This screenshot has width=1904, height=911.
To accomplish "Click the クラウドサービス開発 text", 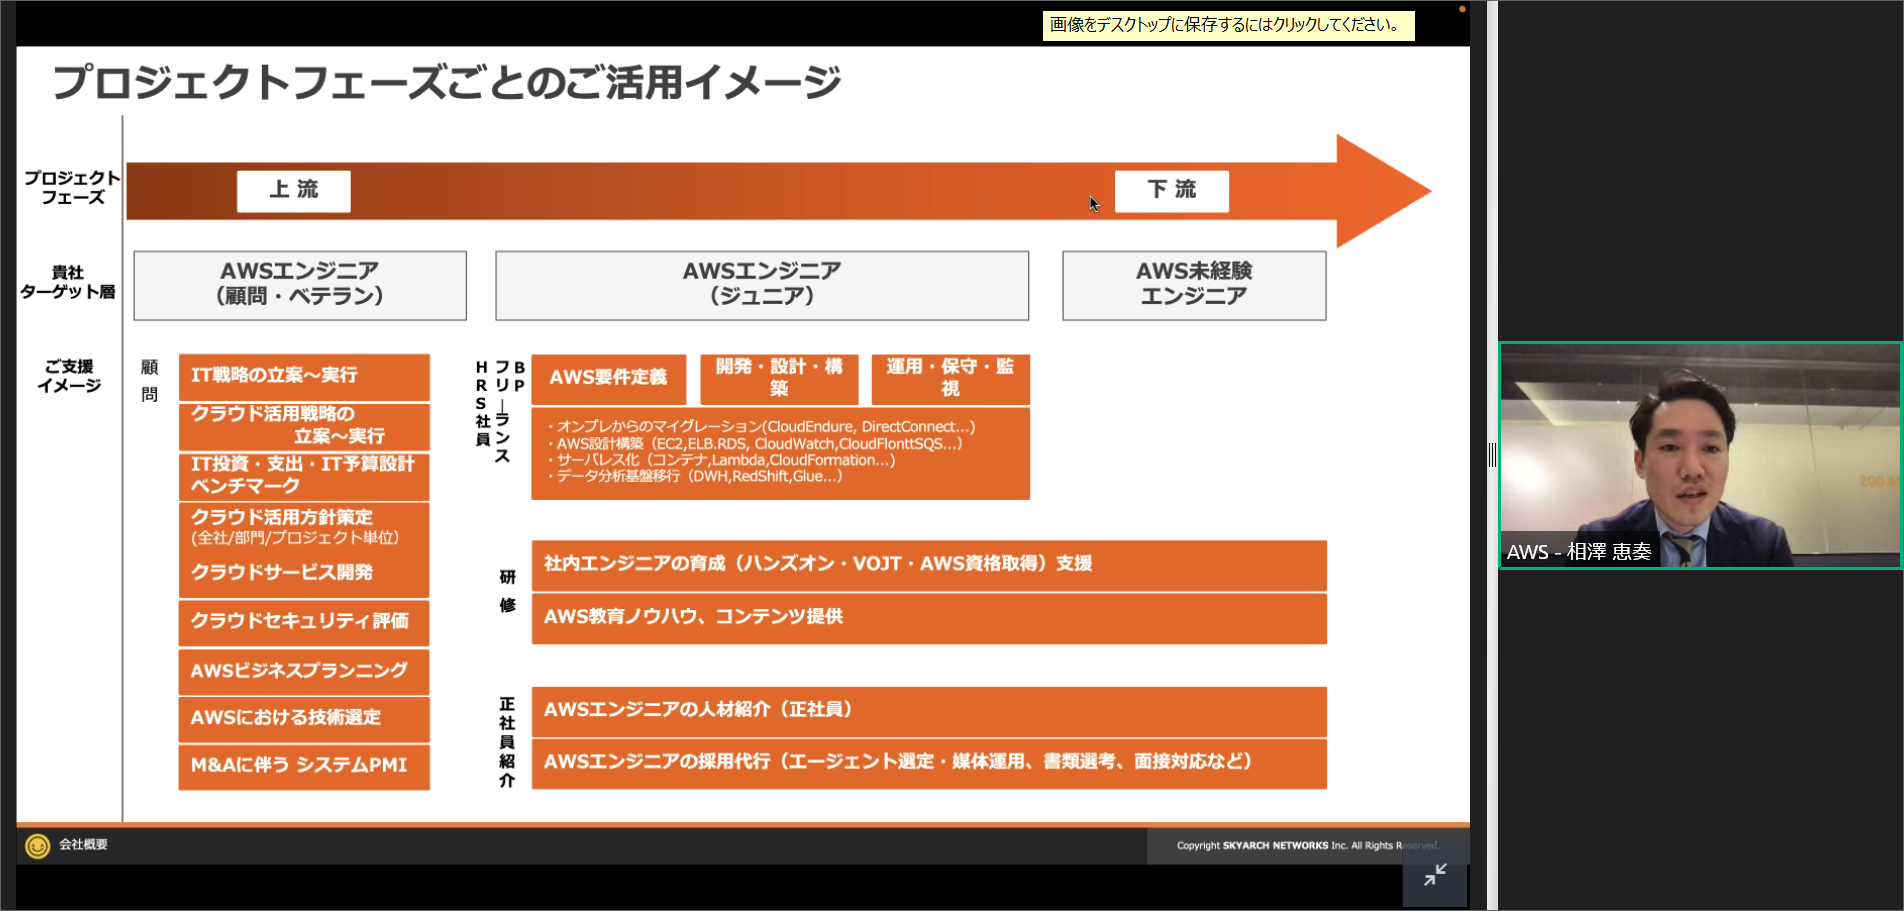I will (x=282, y=572).
